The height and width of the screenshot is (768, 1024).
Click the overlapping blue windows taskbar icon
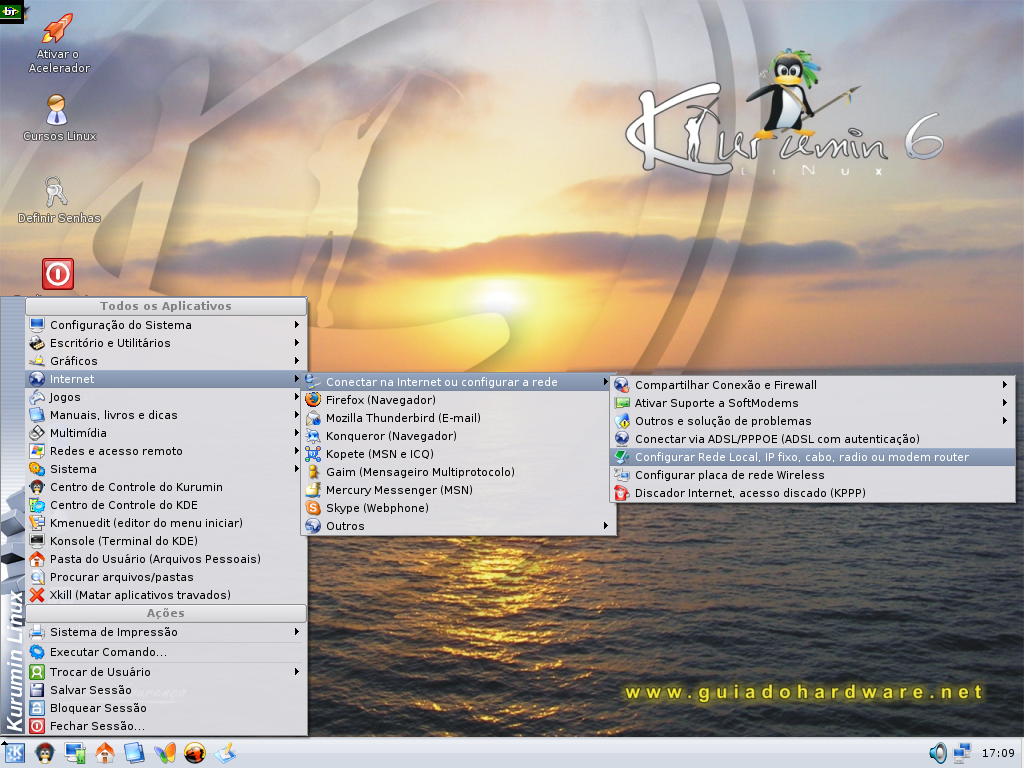click(x=135, y=753)
